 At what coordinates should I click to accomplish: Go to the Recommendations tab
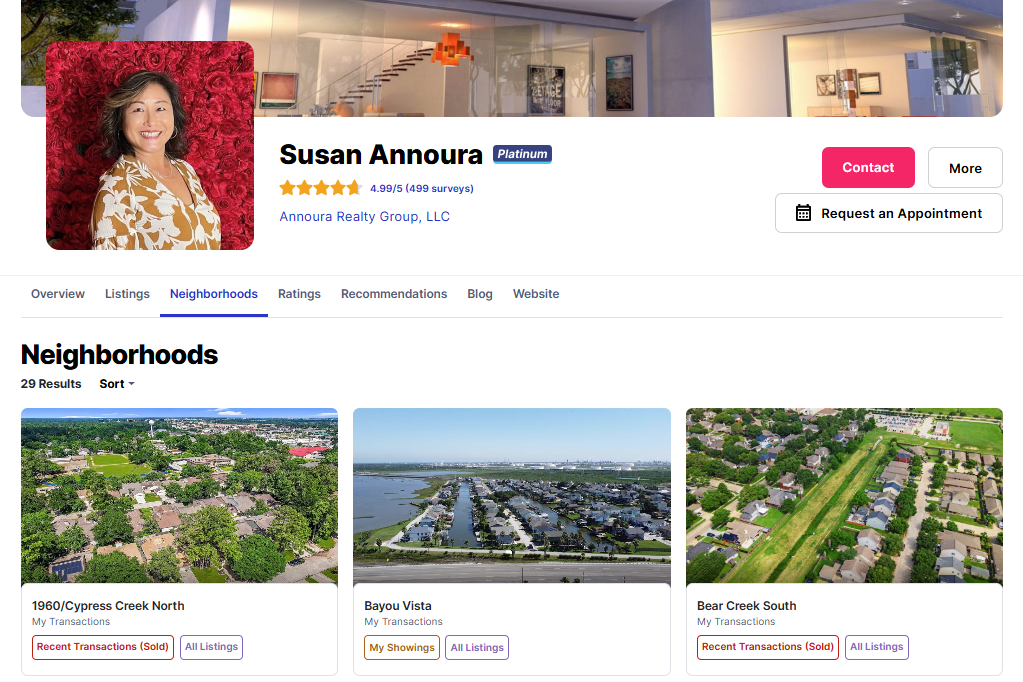(394, 294)
